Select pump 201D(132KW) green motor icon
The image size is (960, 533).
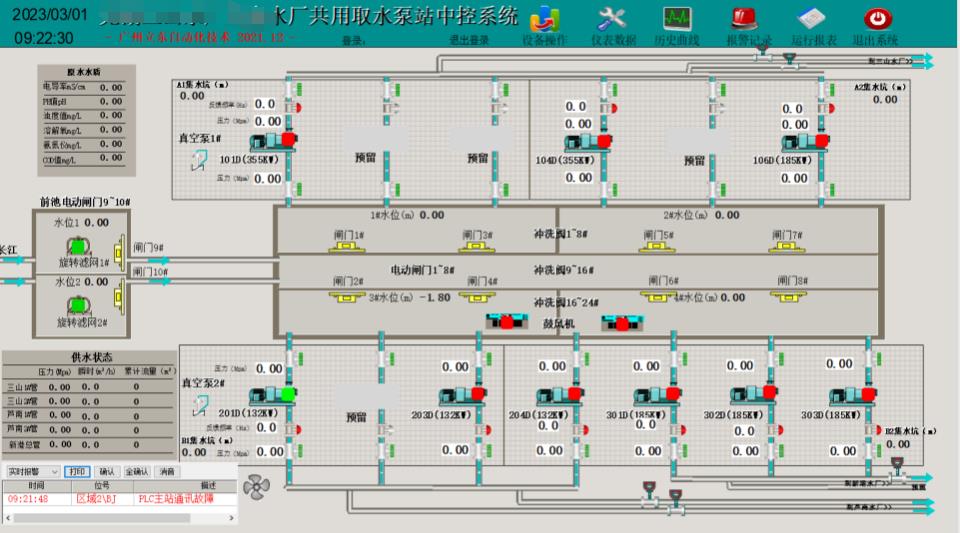pyautogui.click(x=273, y=395)
